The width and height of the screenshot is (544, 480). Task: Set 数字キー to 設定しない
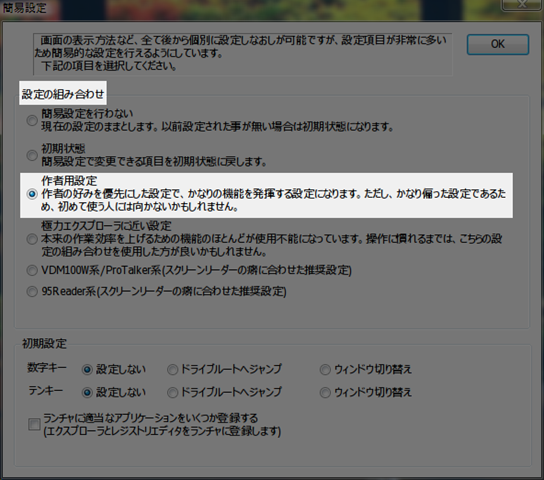87,370
